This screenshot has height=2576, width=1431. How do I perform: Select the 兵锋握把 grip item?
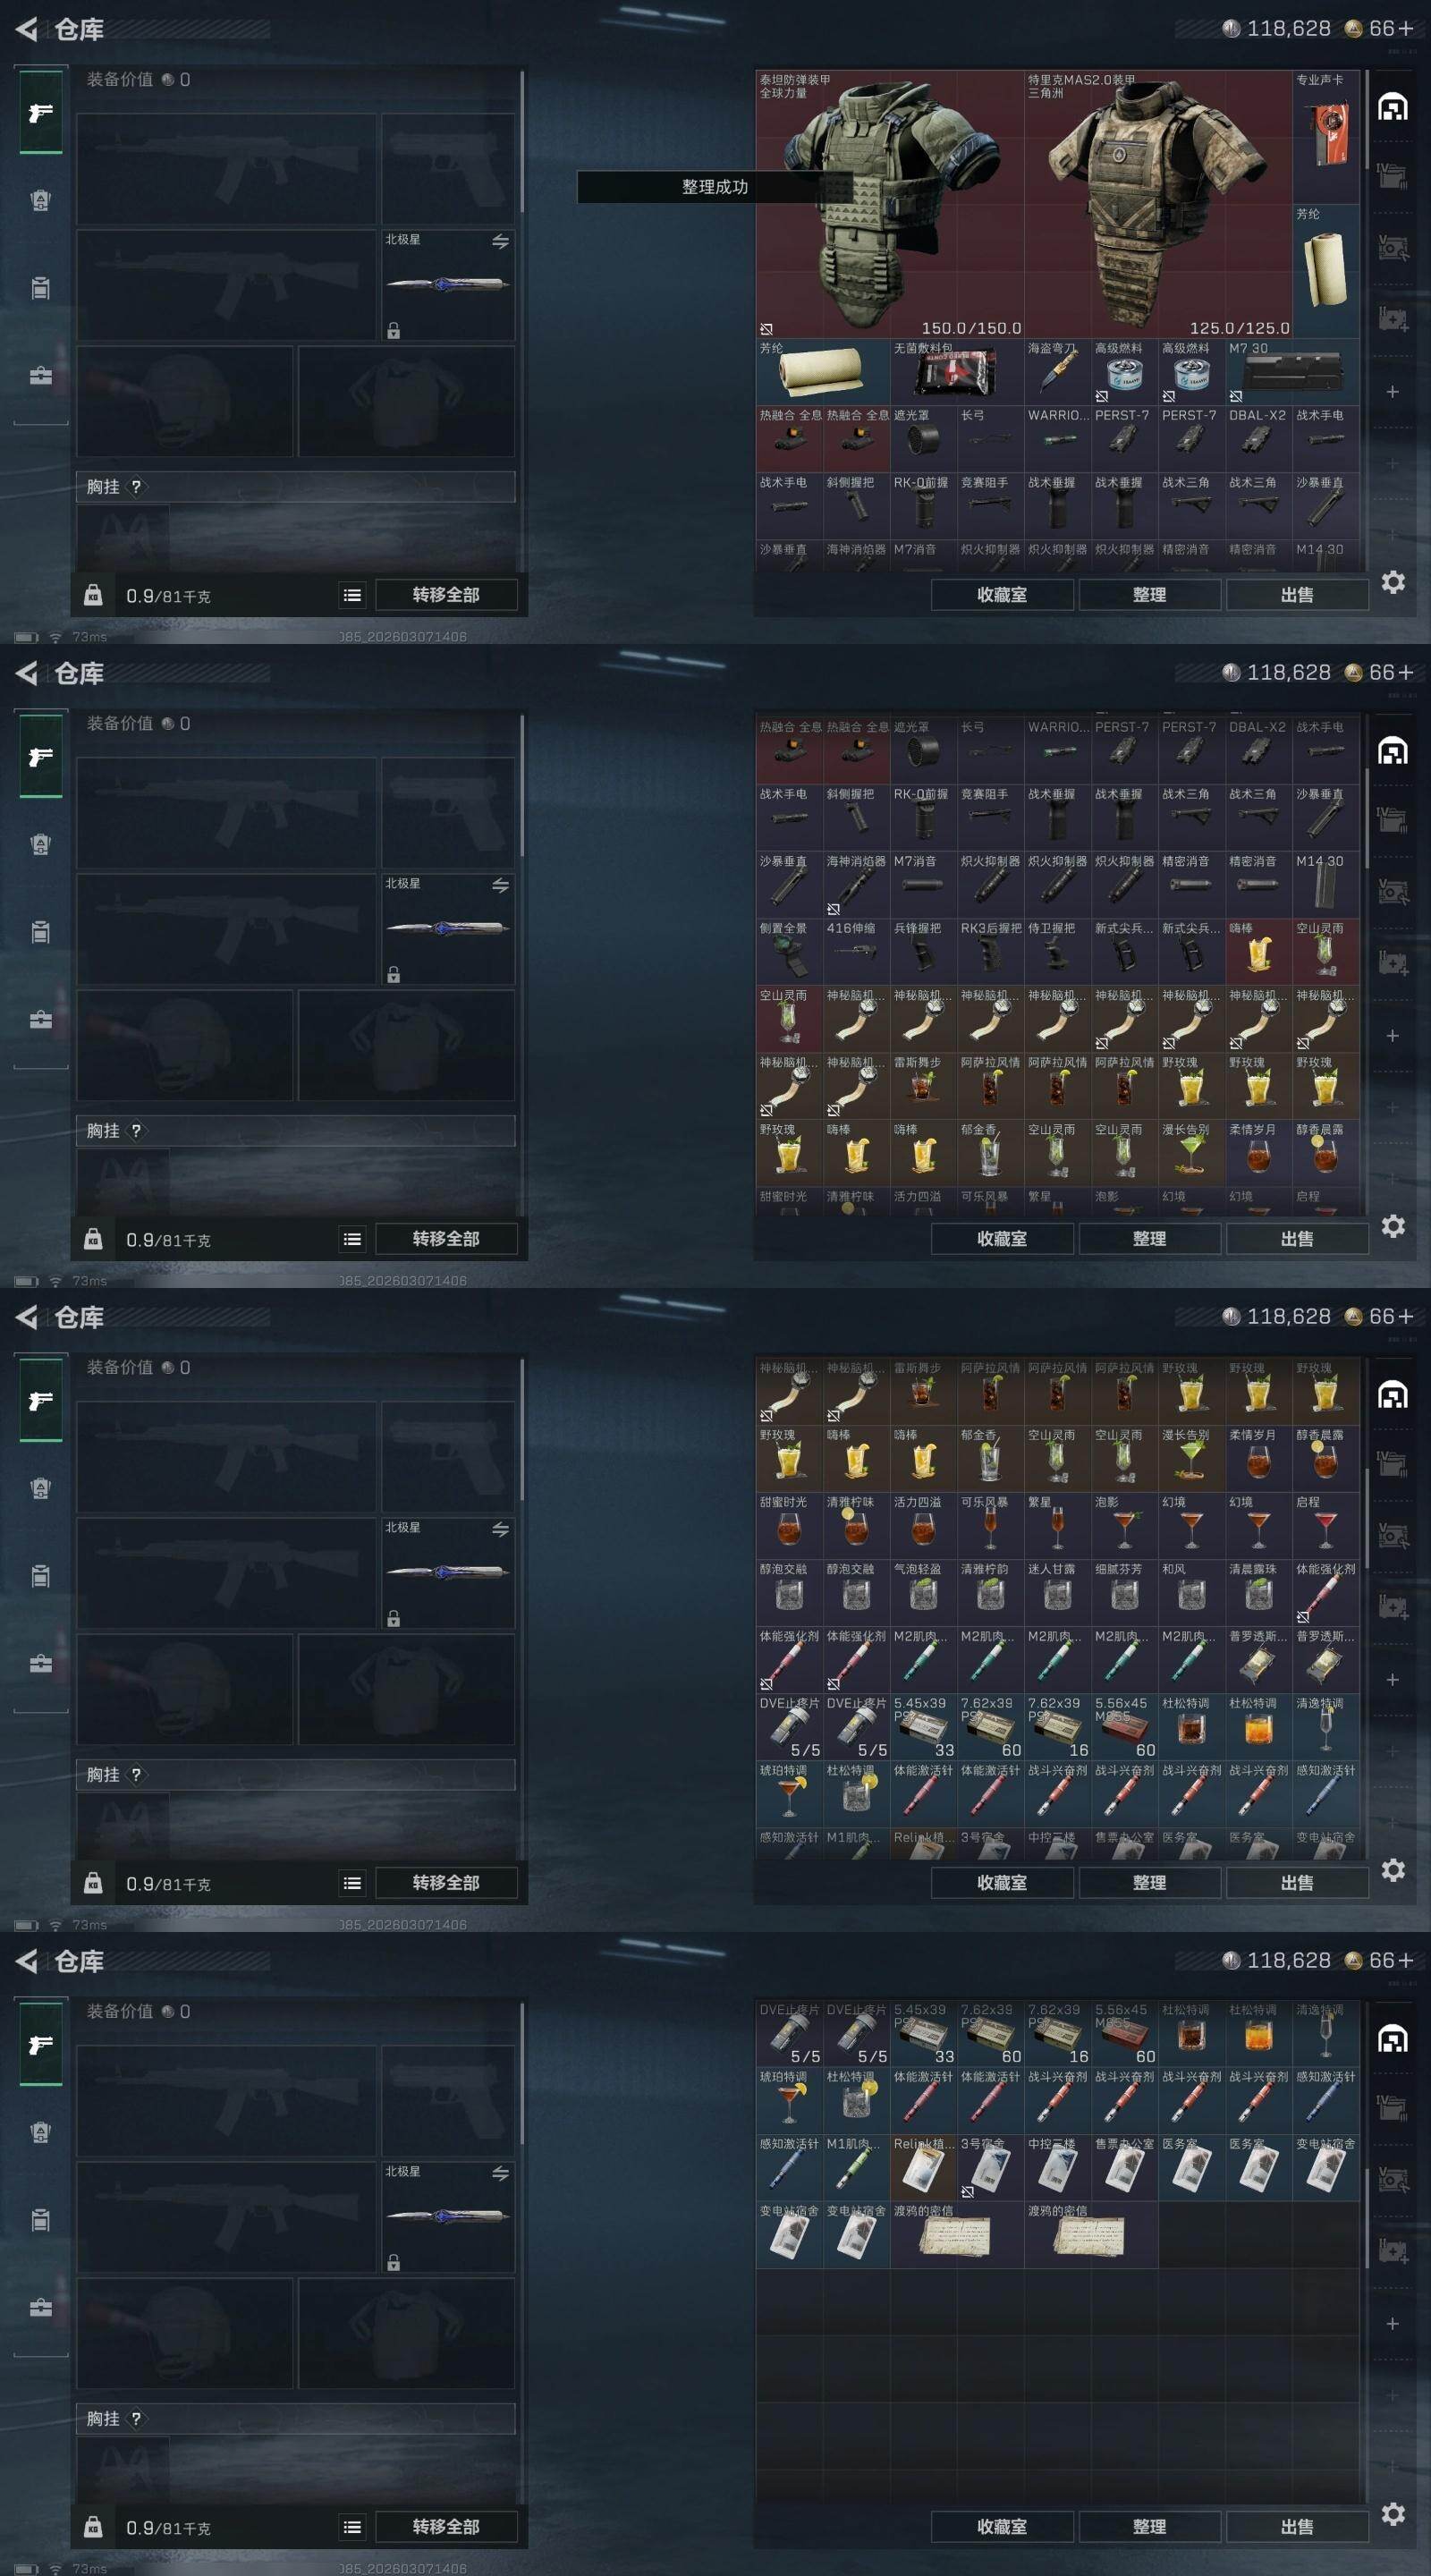coord(923,952)
